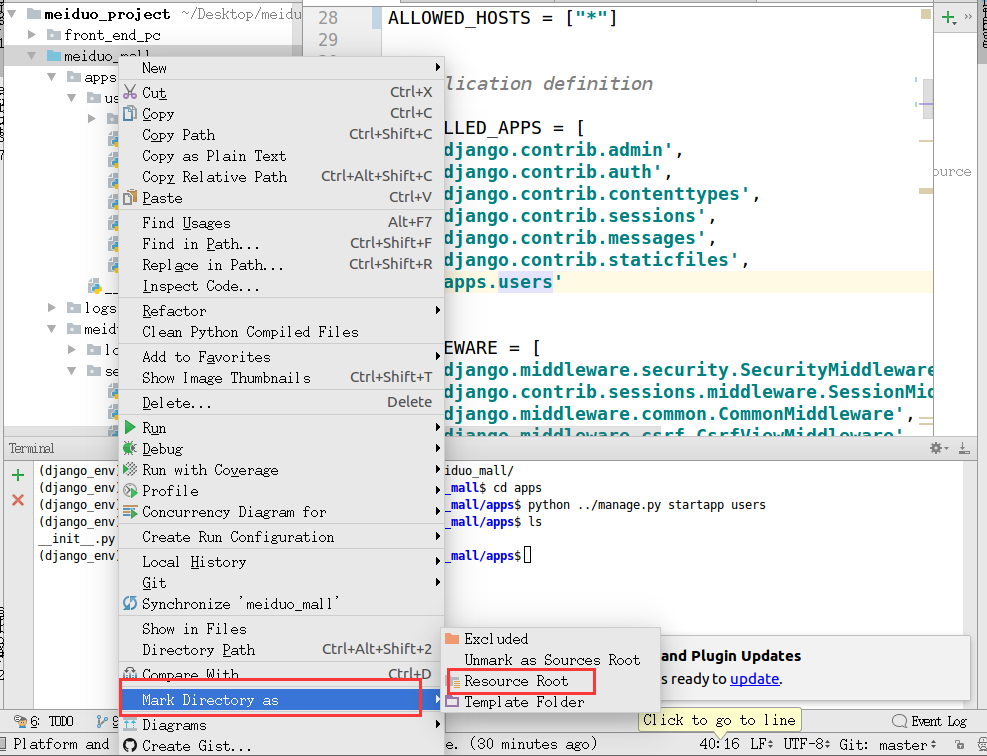Screen dimensions: 987x756
Task: Click the Profile icon
Action: [x=130, y=490]
